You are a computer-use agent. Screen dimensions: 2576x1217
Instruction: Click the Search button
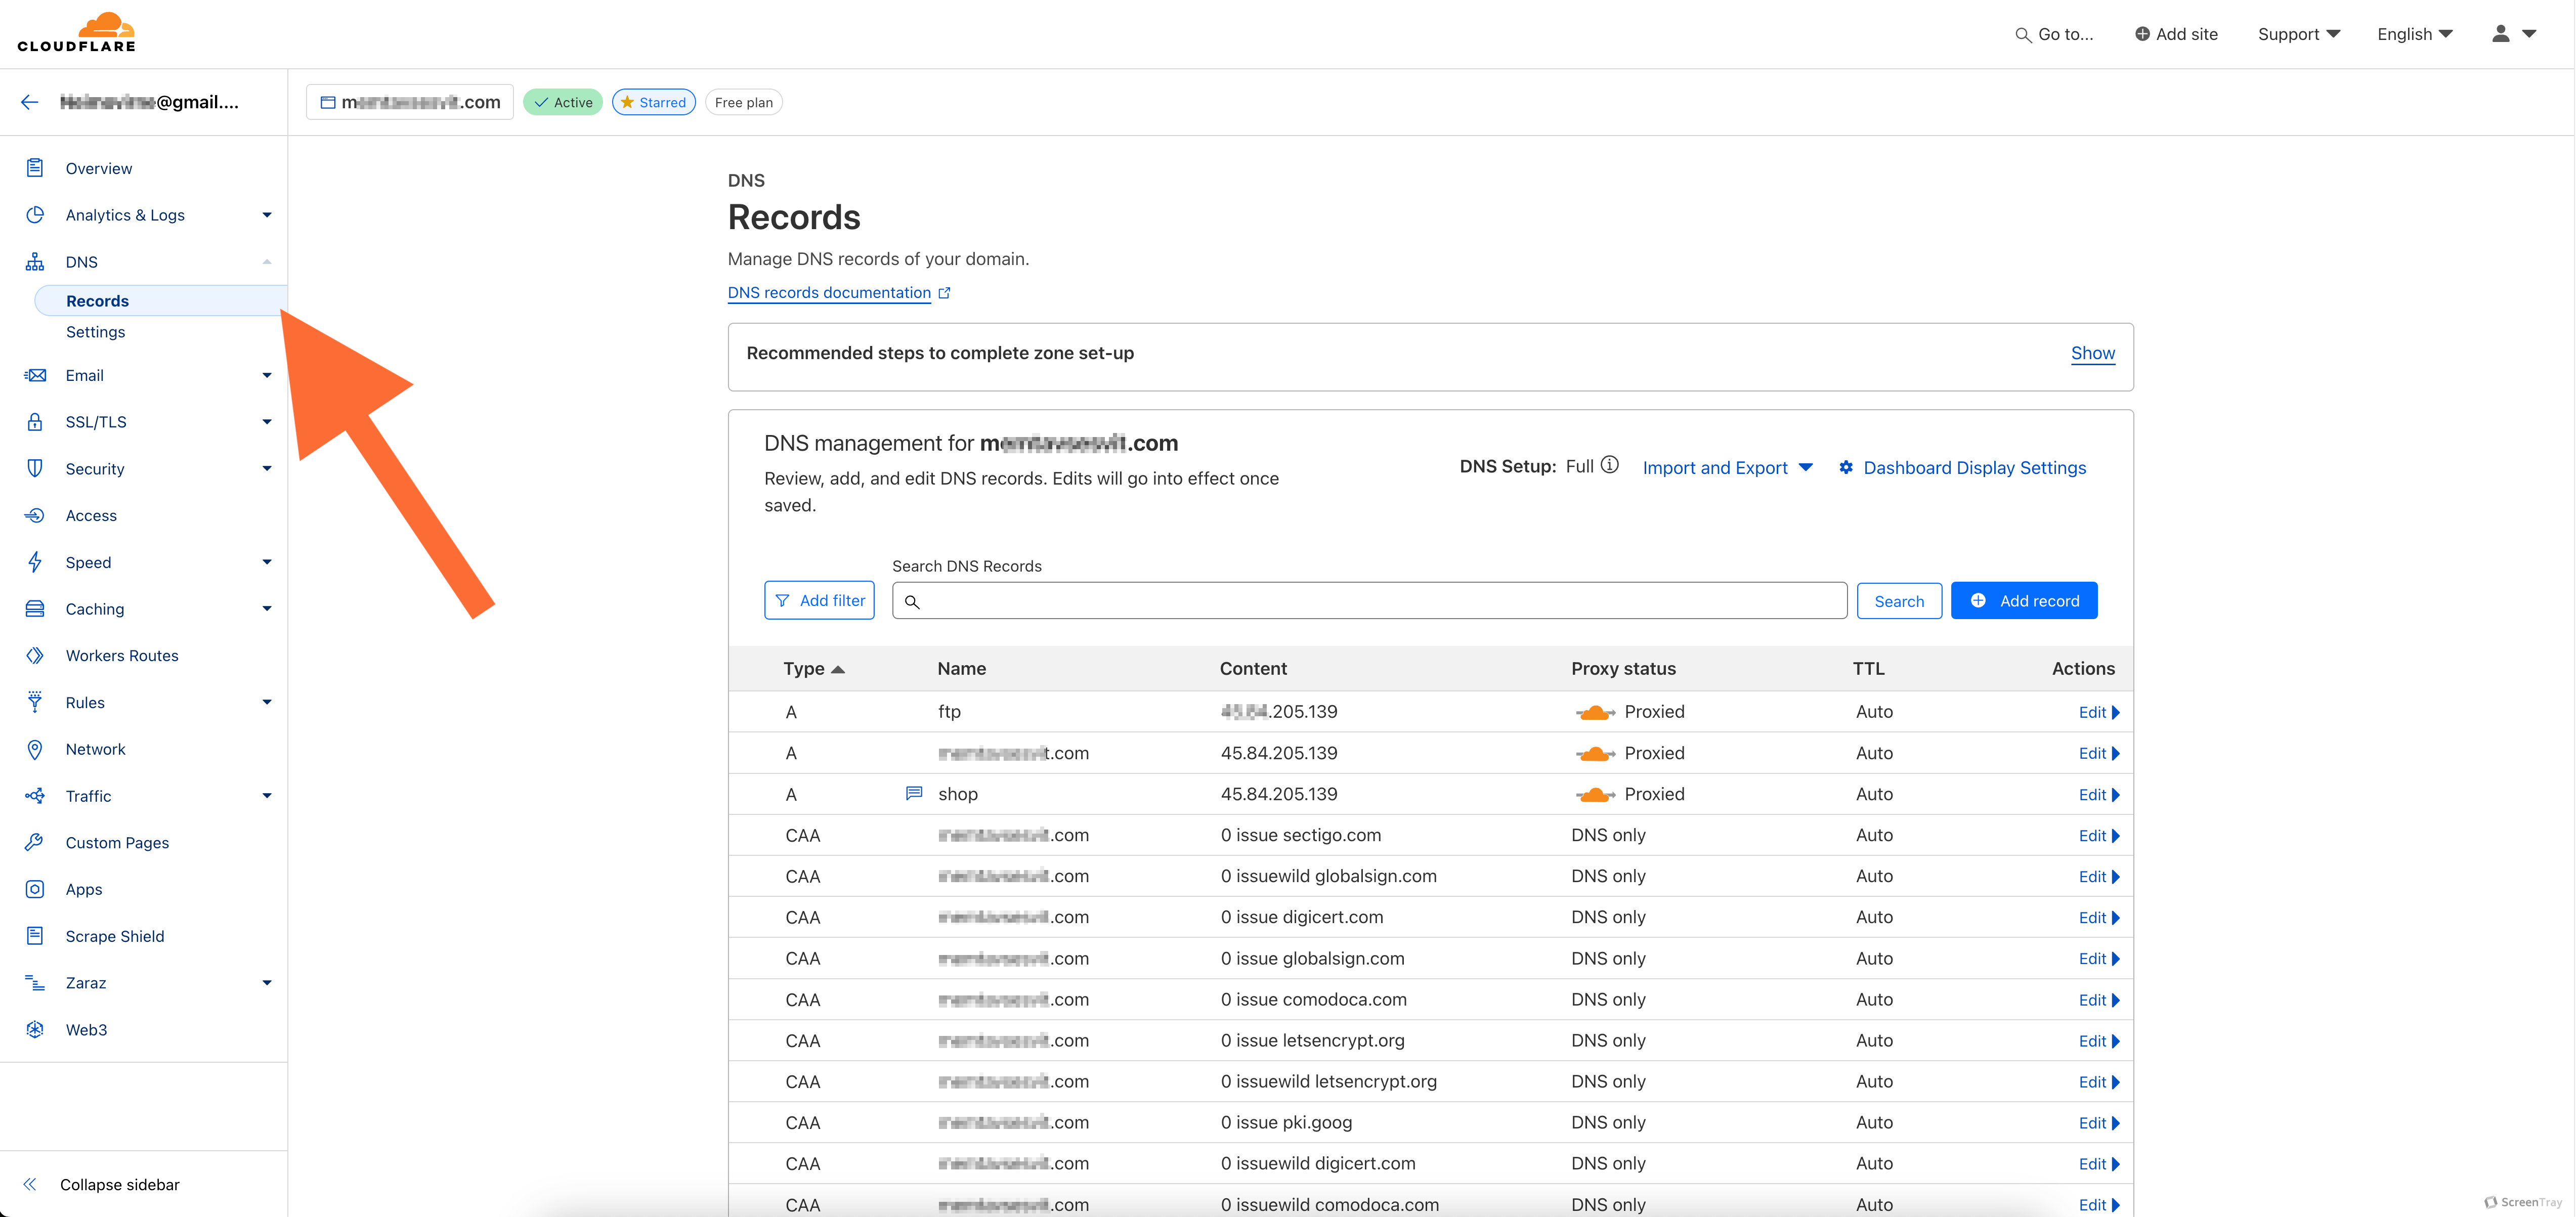coord(1899,601)
